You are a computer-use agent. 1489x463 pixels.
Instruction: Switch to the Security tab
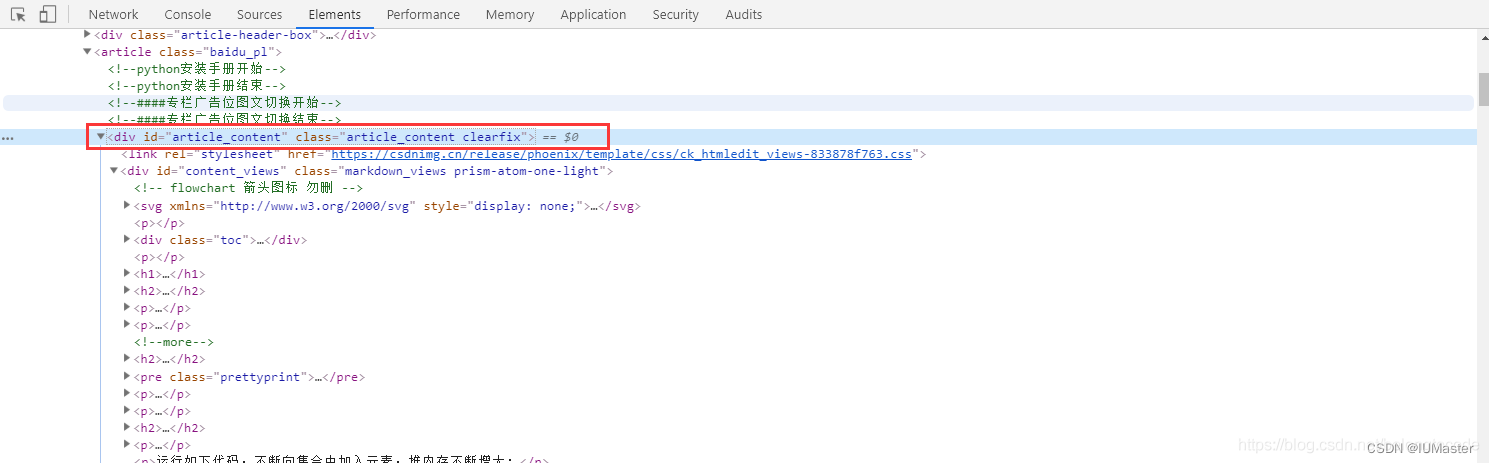coord(676,14)
